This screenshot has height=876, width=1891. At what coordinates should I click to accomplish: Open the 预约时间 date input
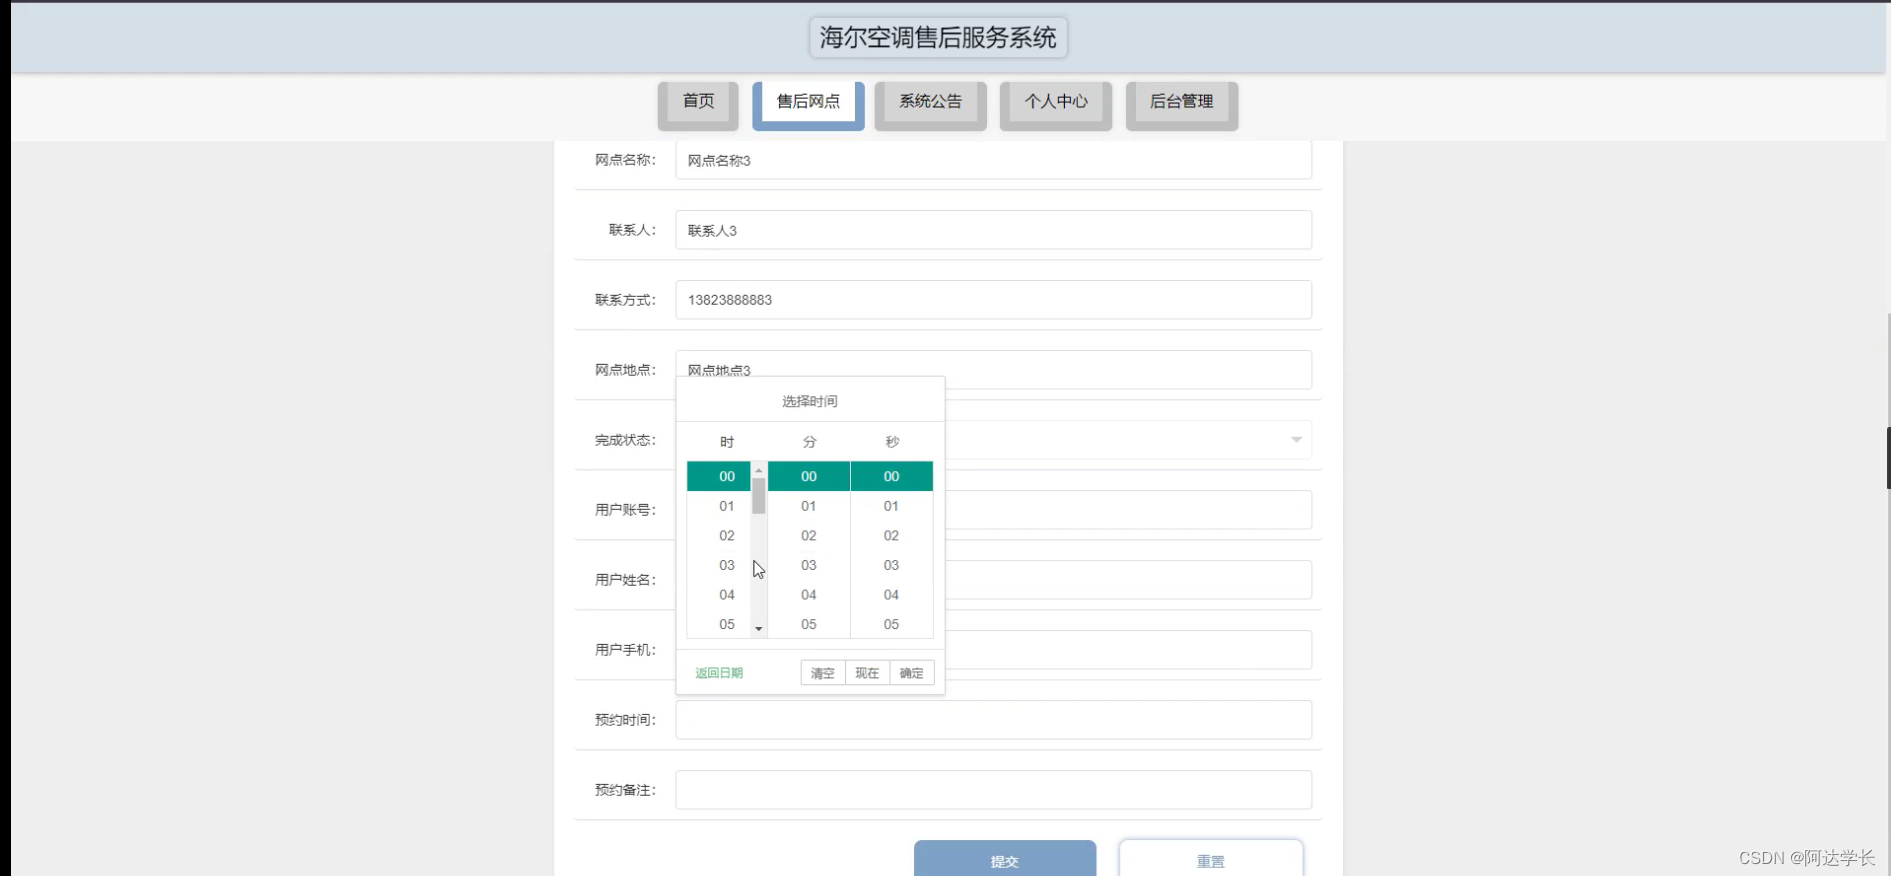pyautogui.click(x=993, y=720)
